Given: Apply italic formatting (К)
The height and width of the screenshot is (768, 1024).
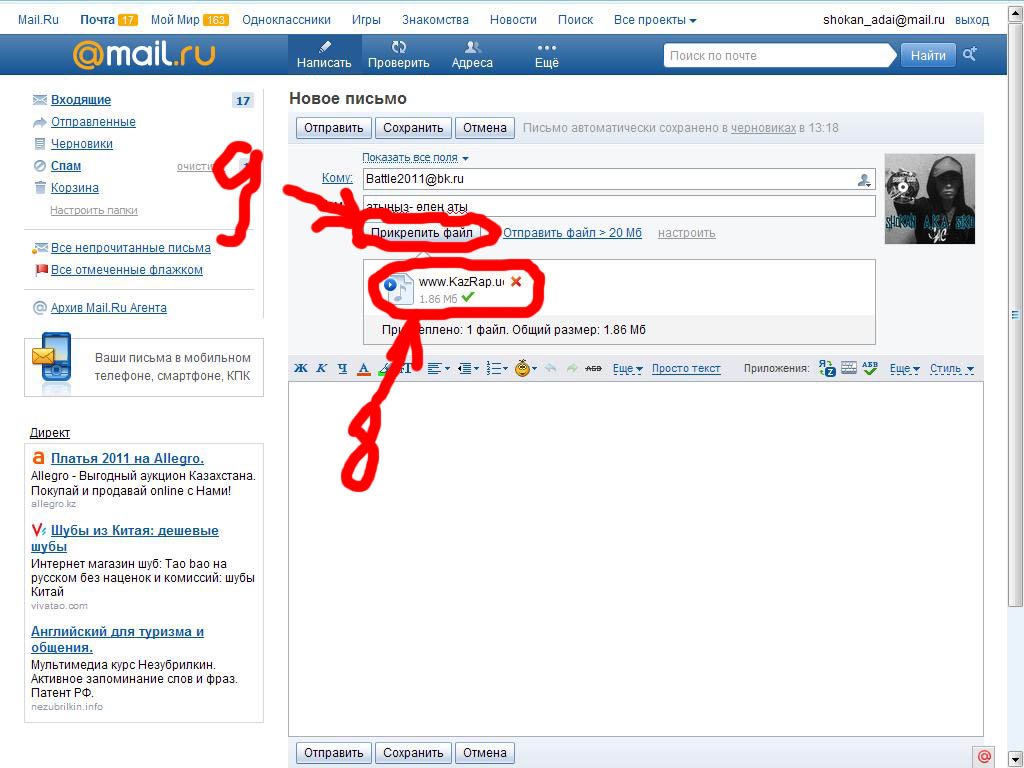Looking at the screenshot, I should click(321, 368).
